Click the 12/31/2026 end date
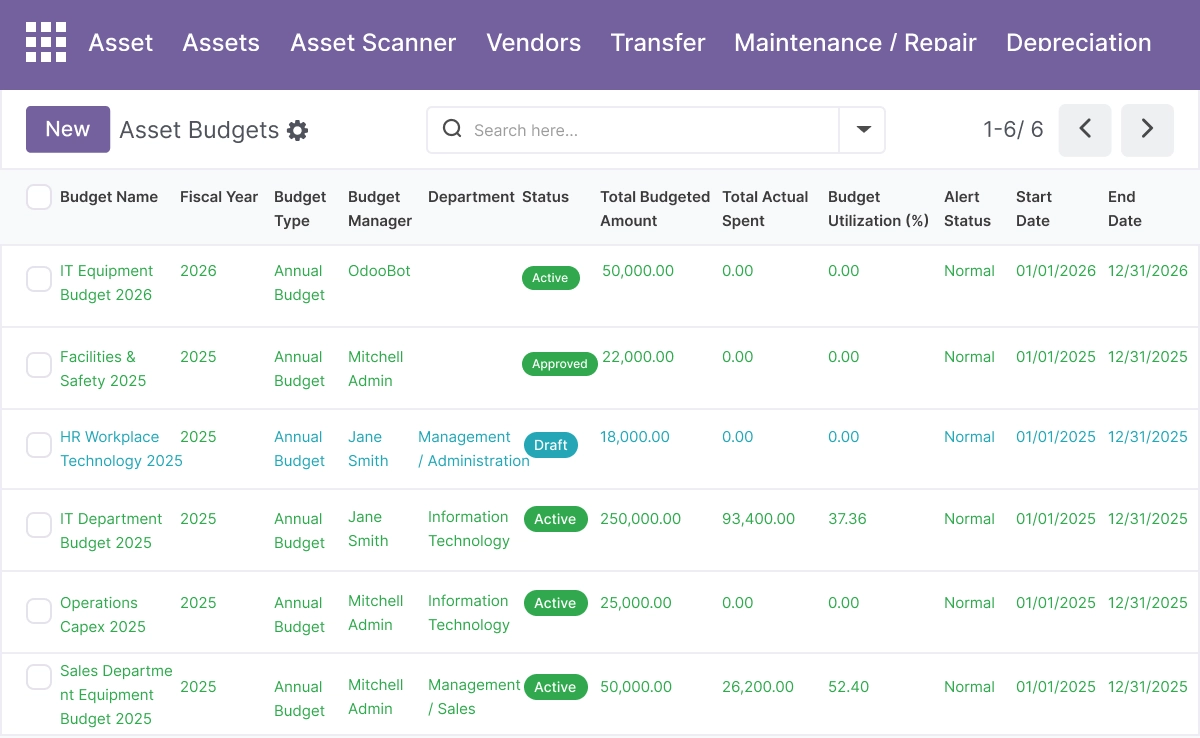 [x=1148, y=271]
